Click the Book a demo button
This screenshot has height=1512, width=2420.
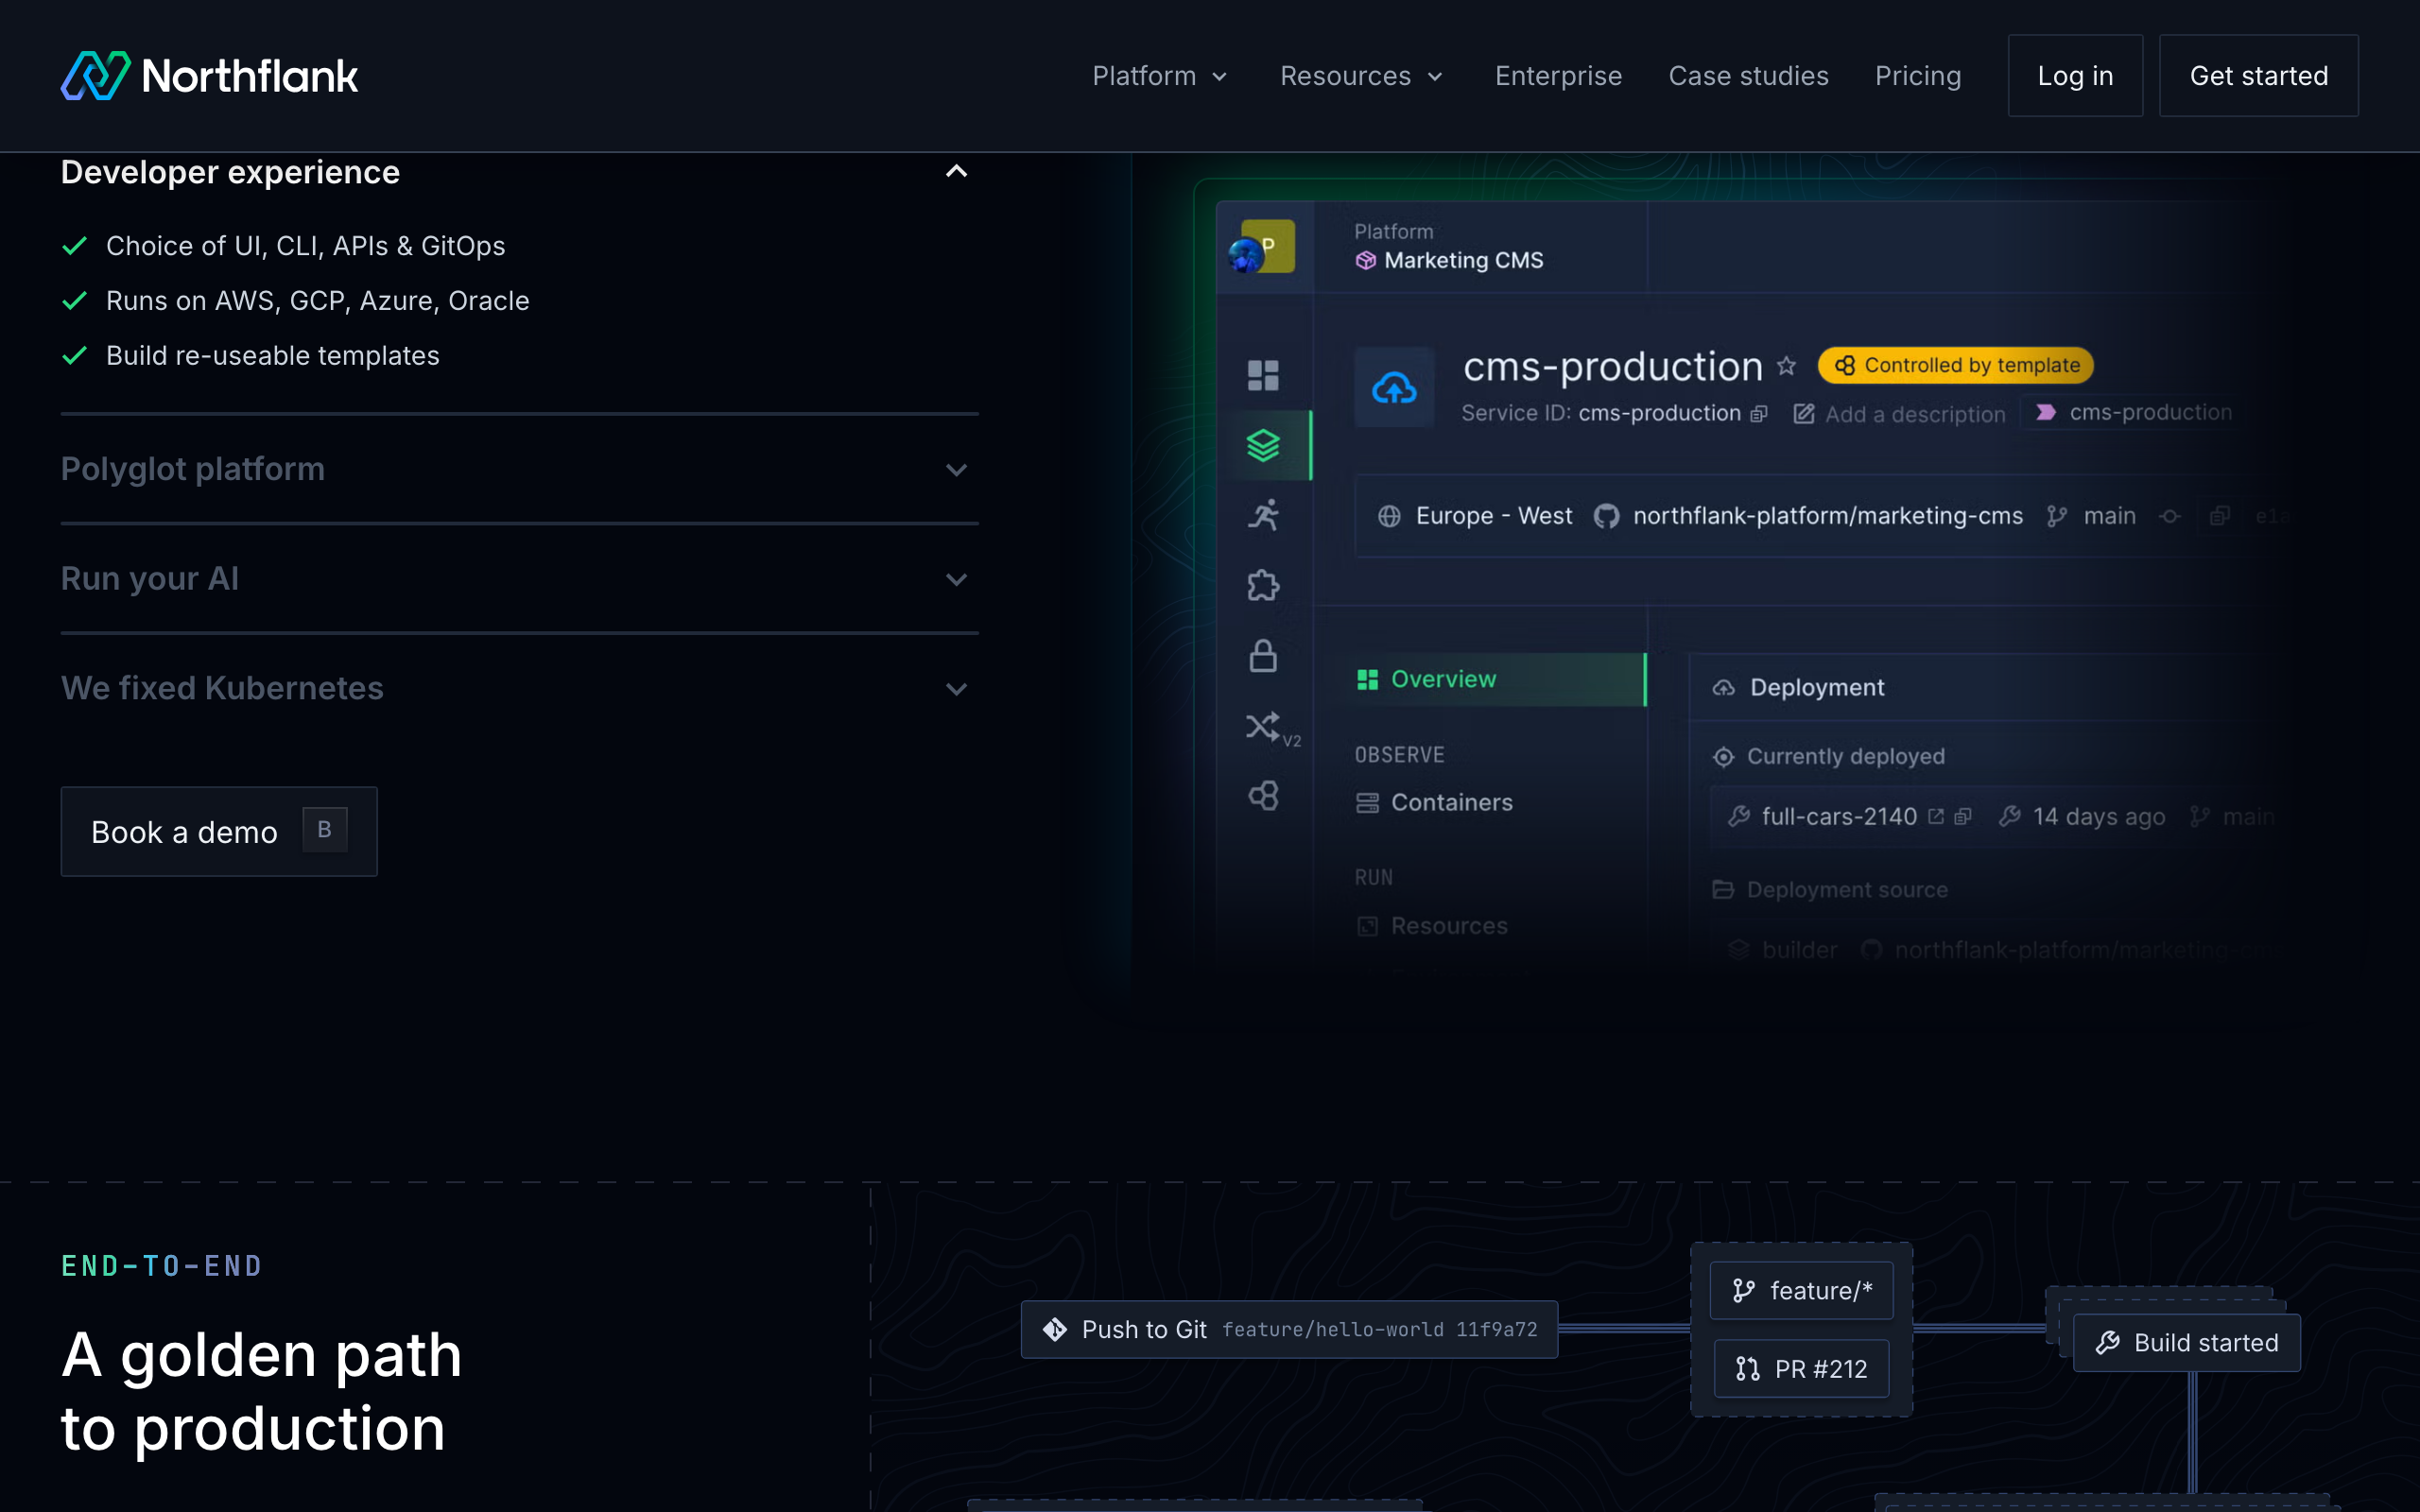click(x=218, y=832)
